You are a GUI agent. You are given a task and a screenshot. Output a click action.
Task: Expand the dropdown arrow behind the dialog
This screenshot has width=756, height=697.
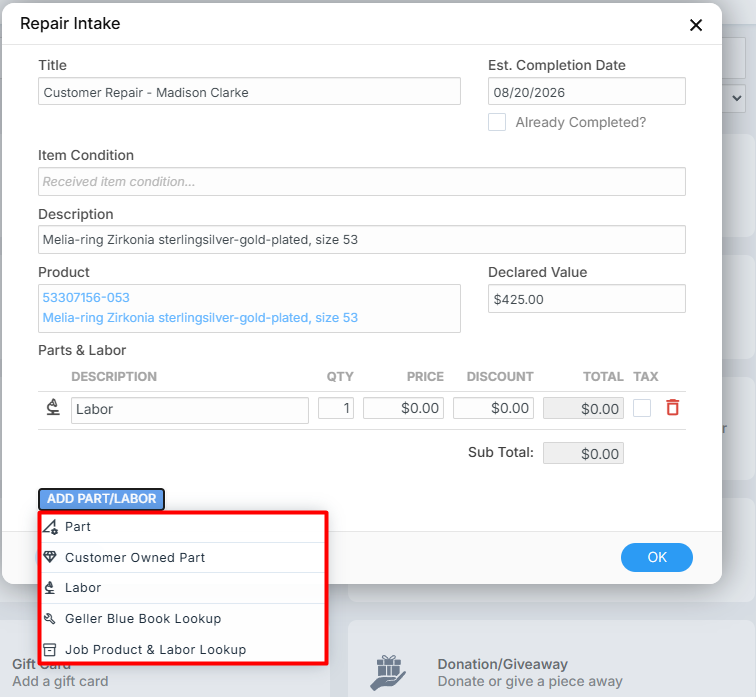click(736, 98)
